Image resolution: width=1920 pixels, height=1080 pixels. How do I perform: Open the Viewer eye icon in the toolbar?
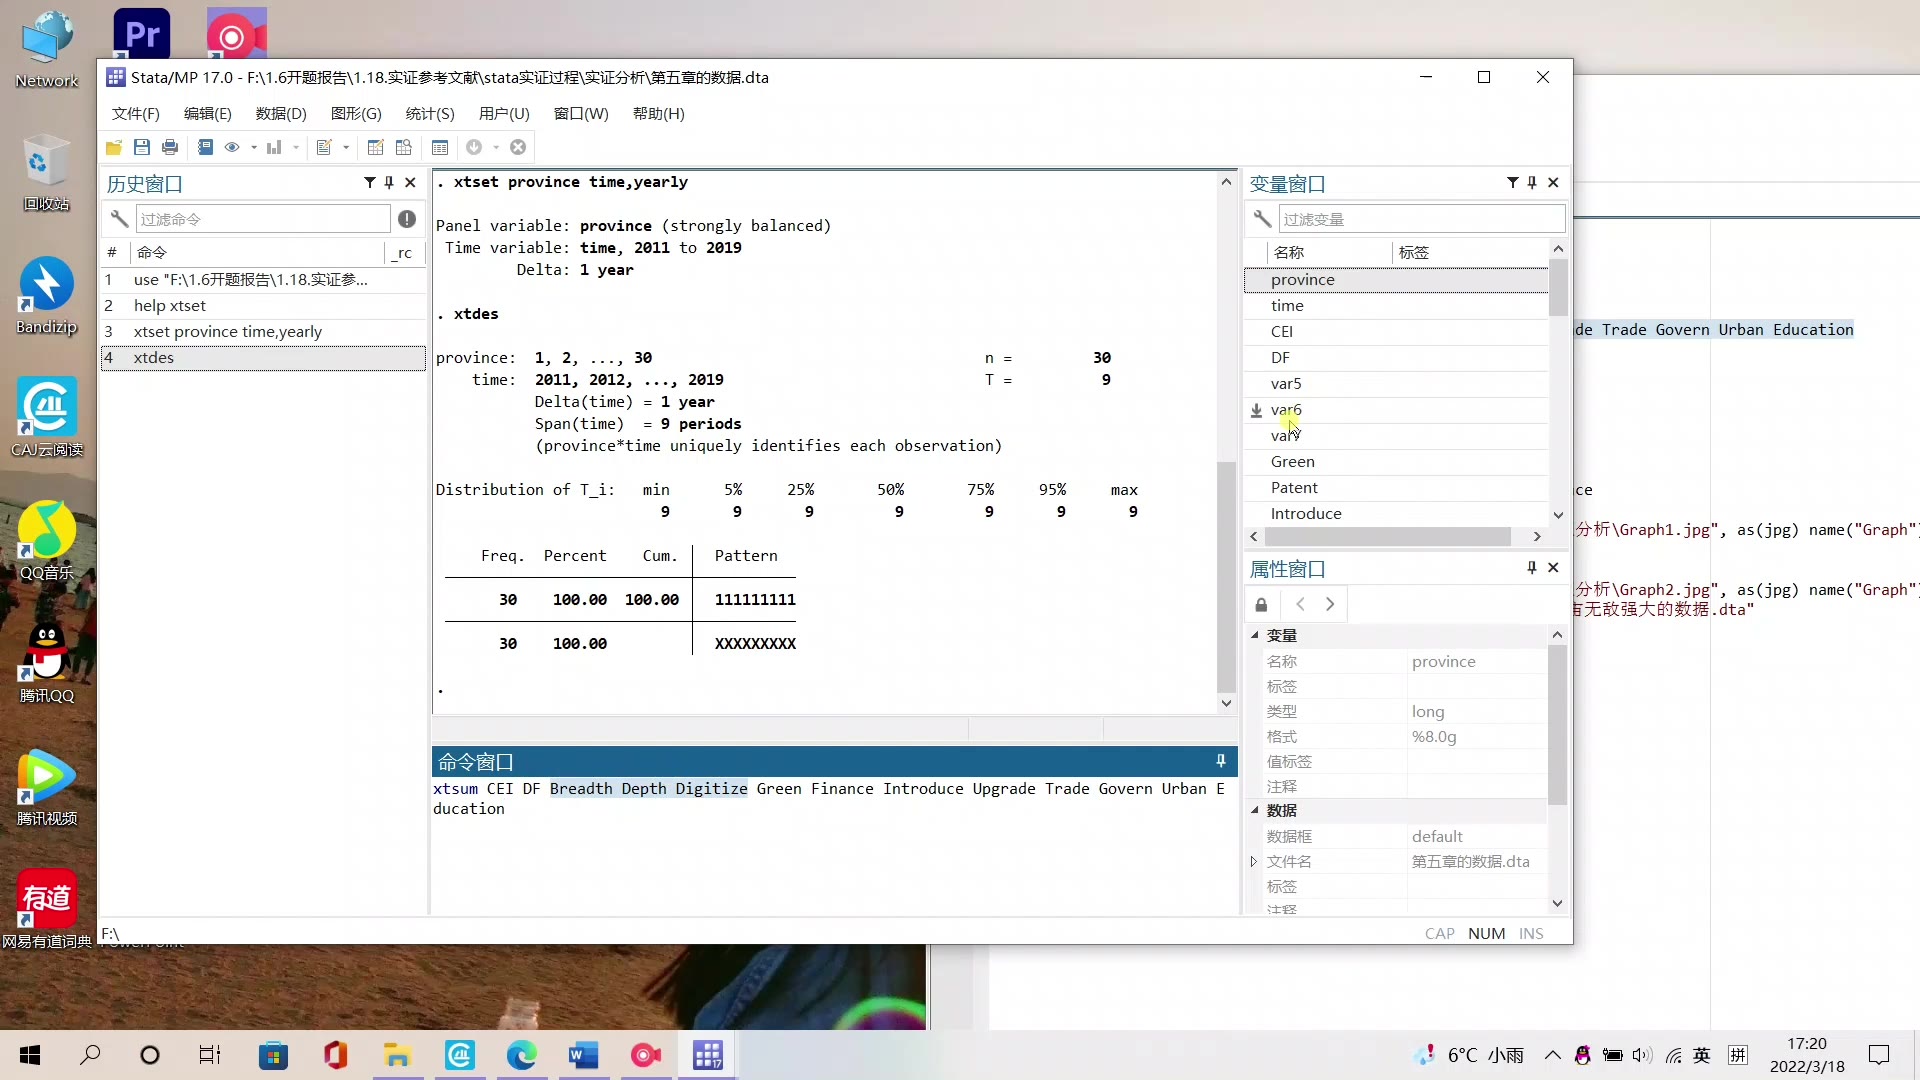click(x=232, y=147)
